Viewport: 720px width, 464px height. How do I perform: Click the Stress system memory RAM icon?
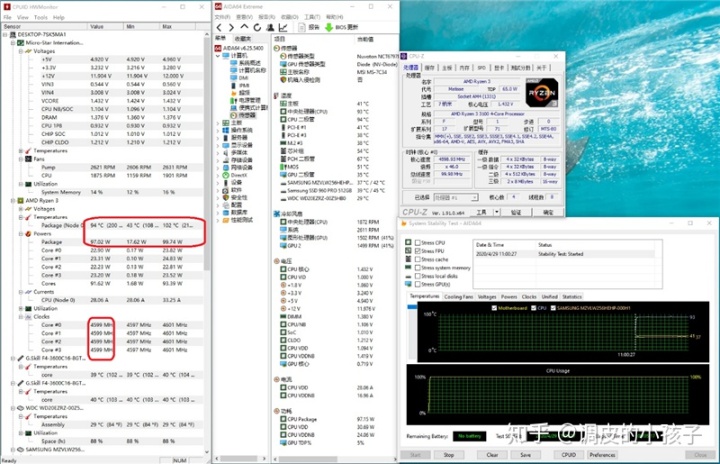coord(408,267)
